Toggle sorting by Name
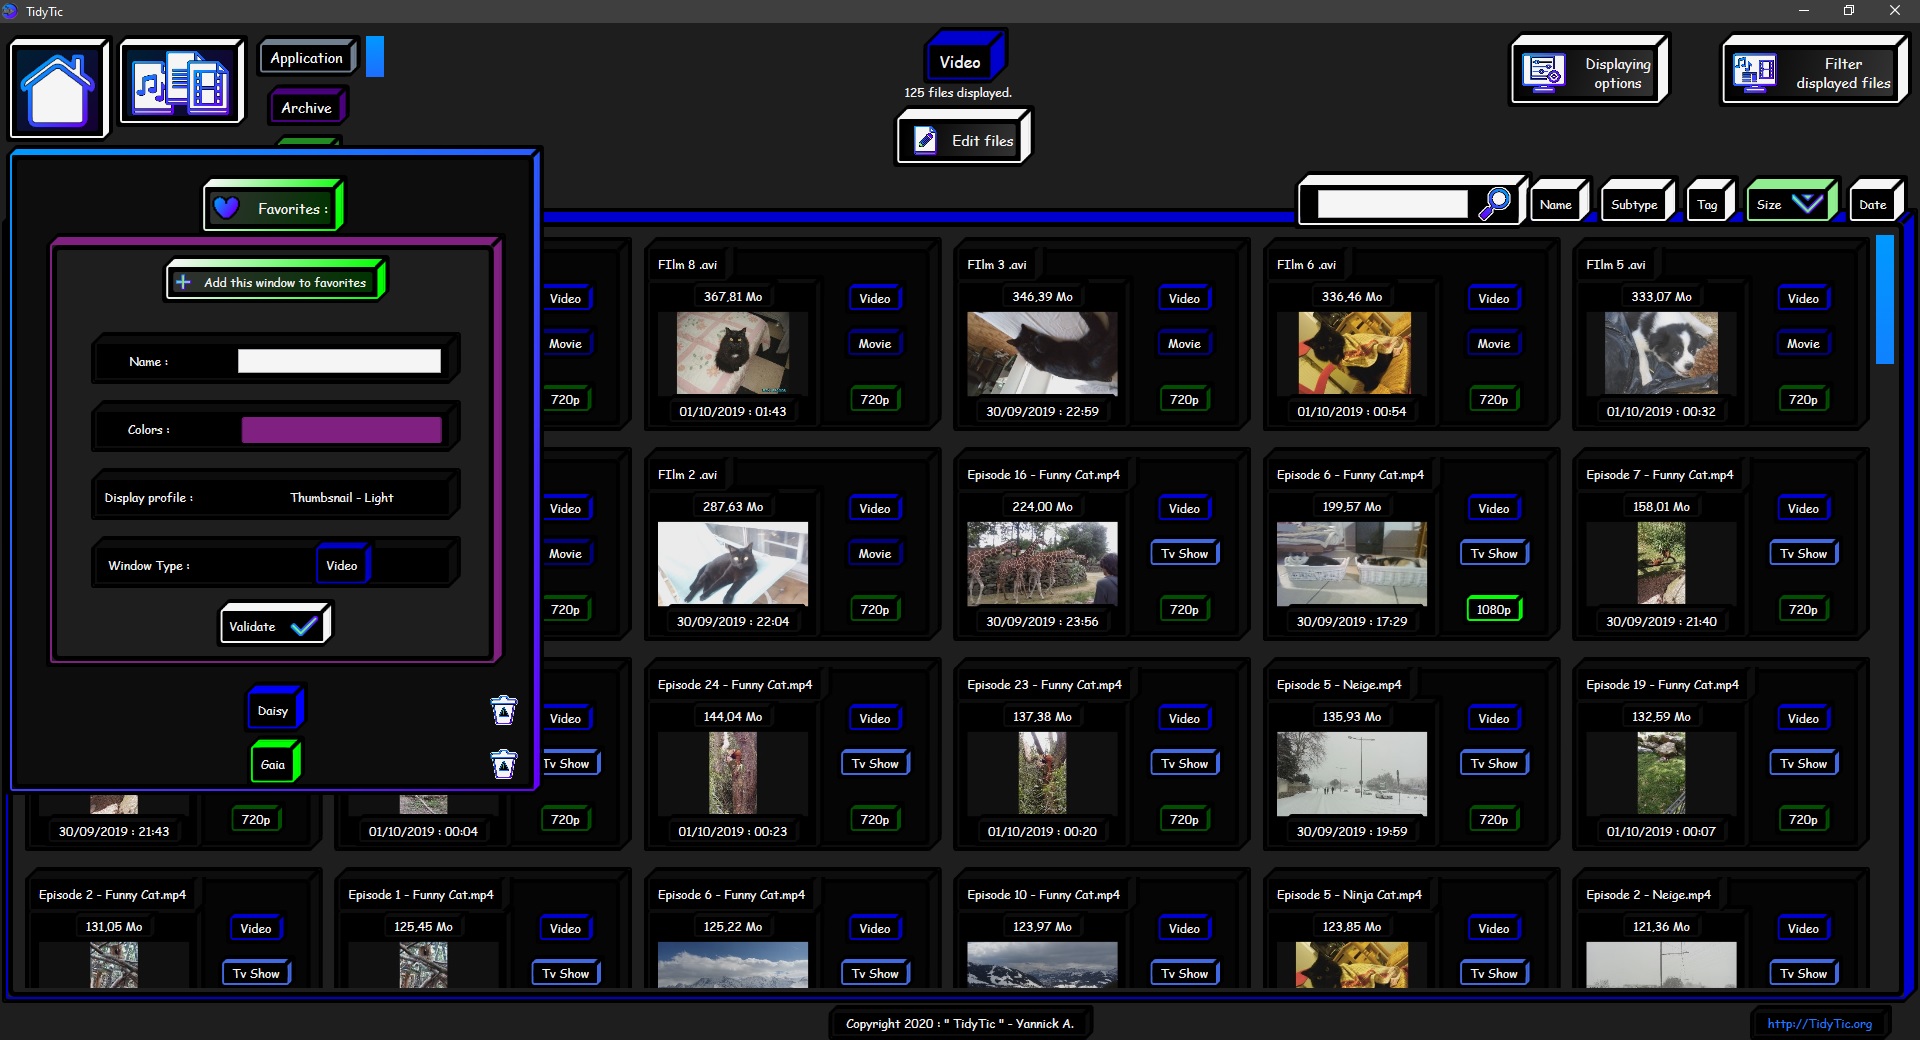This screenshot has height=1040, width=1920. pyautogui.click(x=1556, y=204)
